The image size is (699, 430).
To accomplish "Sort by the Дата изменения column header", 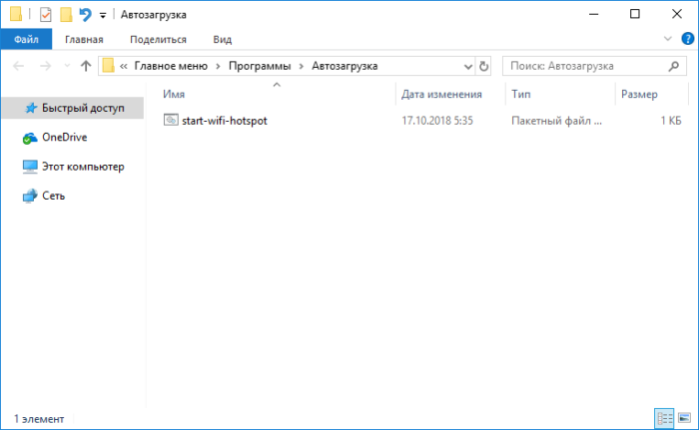I will point(441,94).
